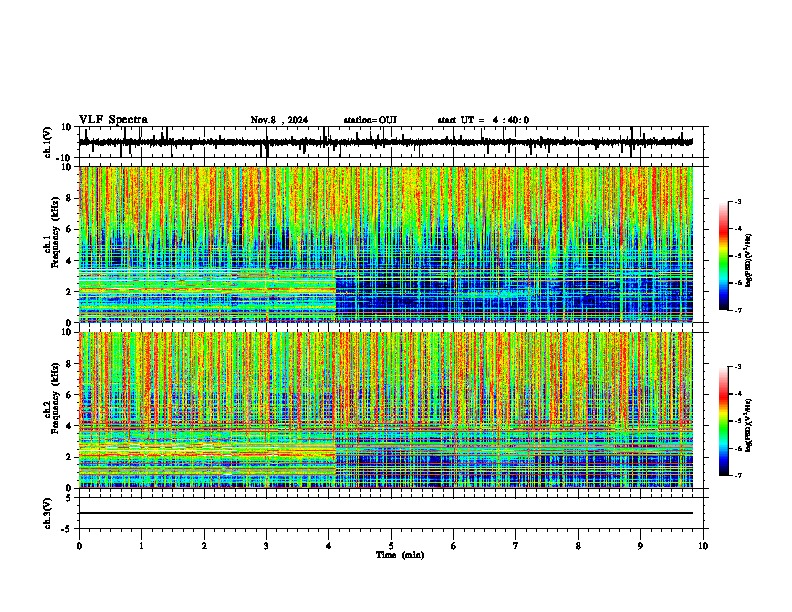Click time-axis tick label "7"
Viewport: 792px width, 612px height.
(516, 546)
